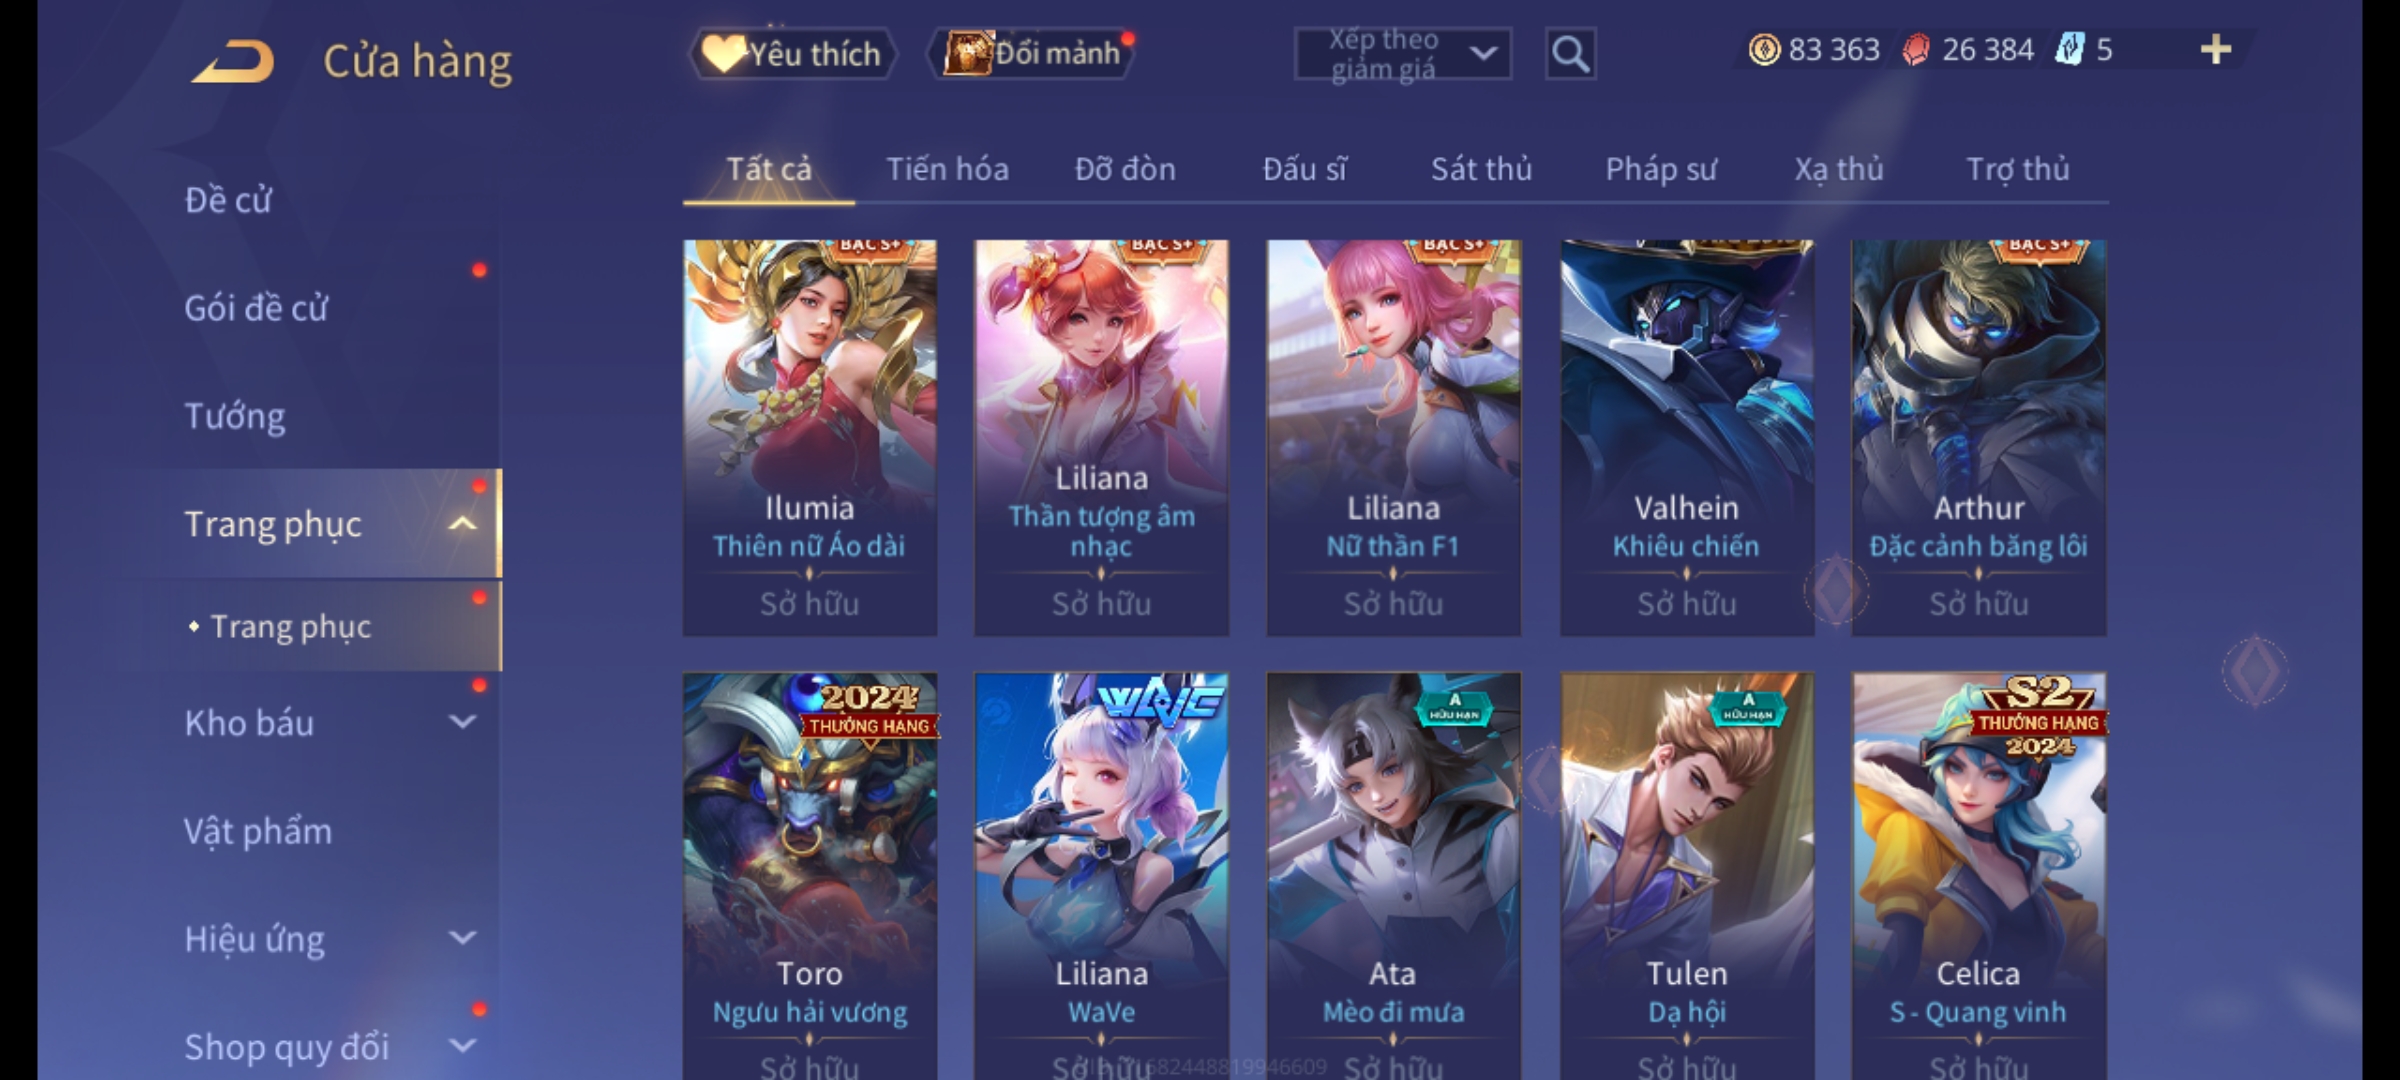Collapse the Trang phục sidebar section

[462, 524]
